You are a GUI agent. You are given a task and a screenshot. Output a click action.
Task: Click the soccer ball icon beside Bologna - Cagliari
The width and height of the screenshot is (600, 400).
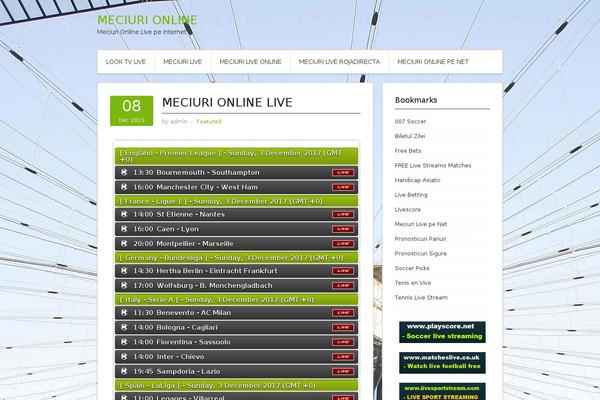tap(124, 327)
